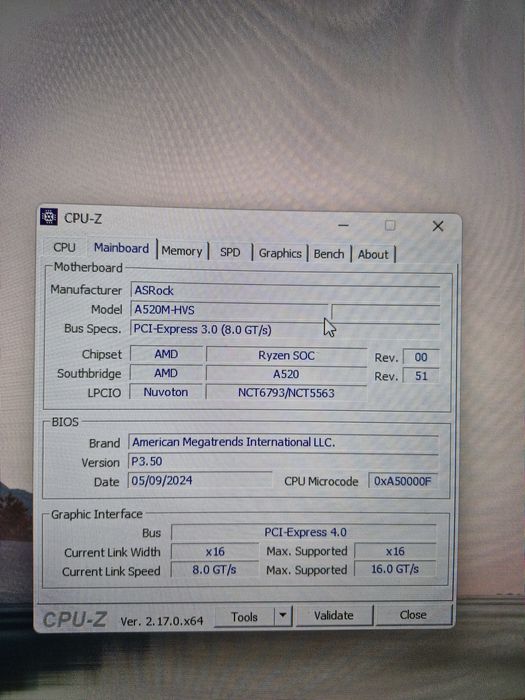Click the BIOS Date 05/09/2024 field
The image size is (525, 700).
point(200,480)
